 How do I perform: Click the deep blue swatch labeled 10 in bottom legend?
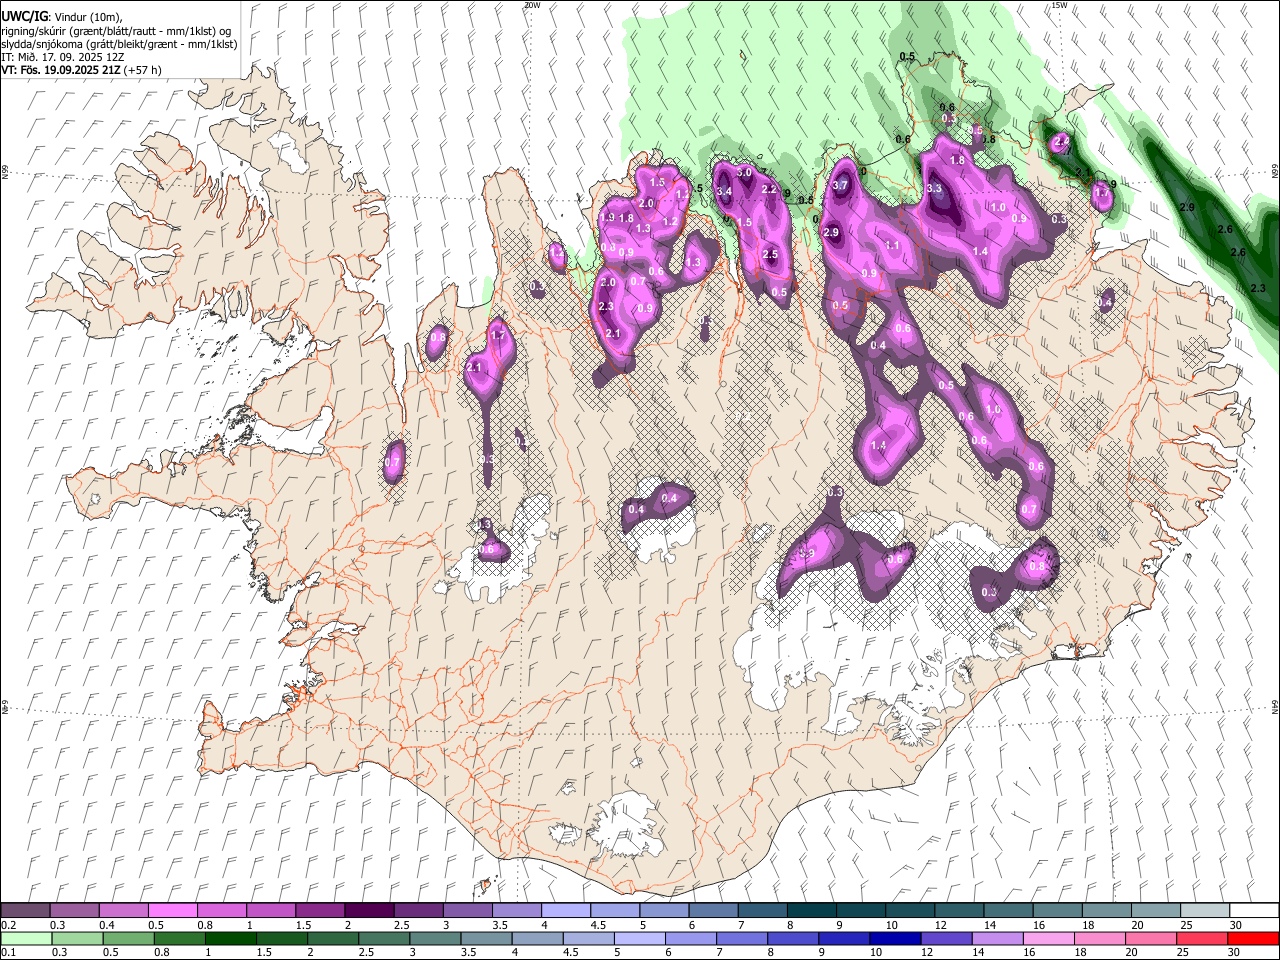[x=895, y=938]
